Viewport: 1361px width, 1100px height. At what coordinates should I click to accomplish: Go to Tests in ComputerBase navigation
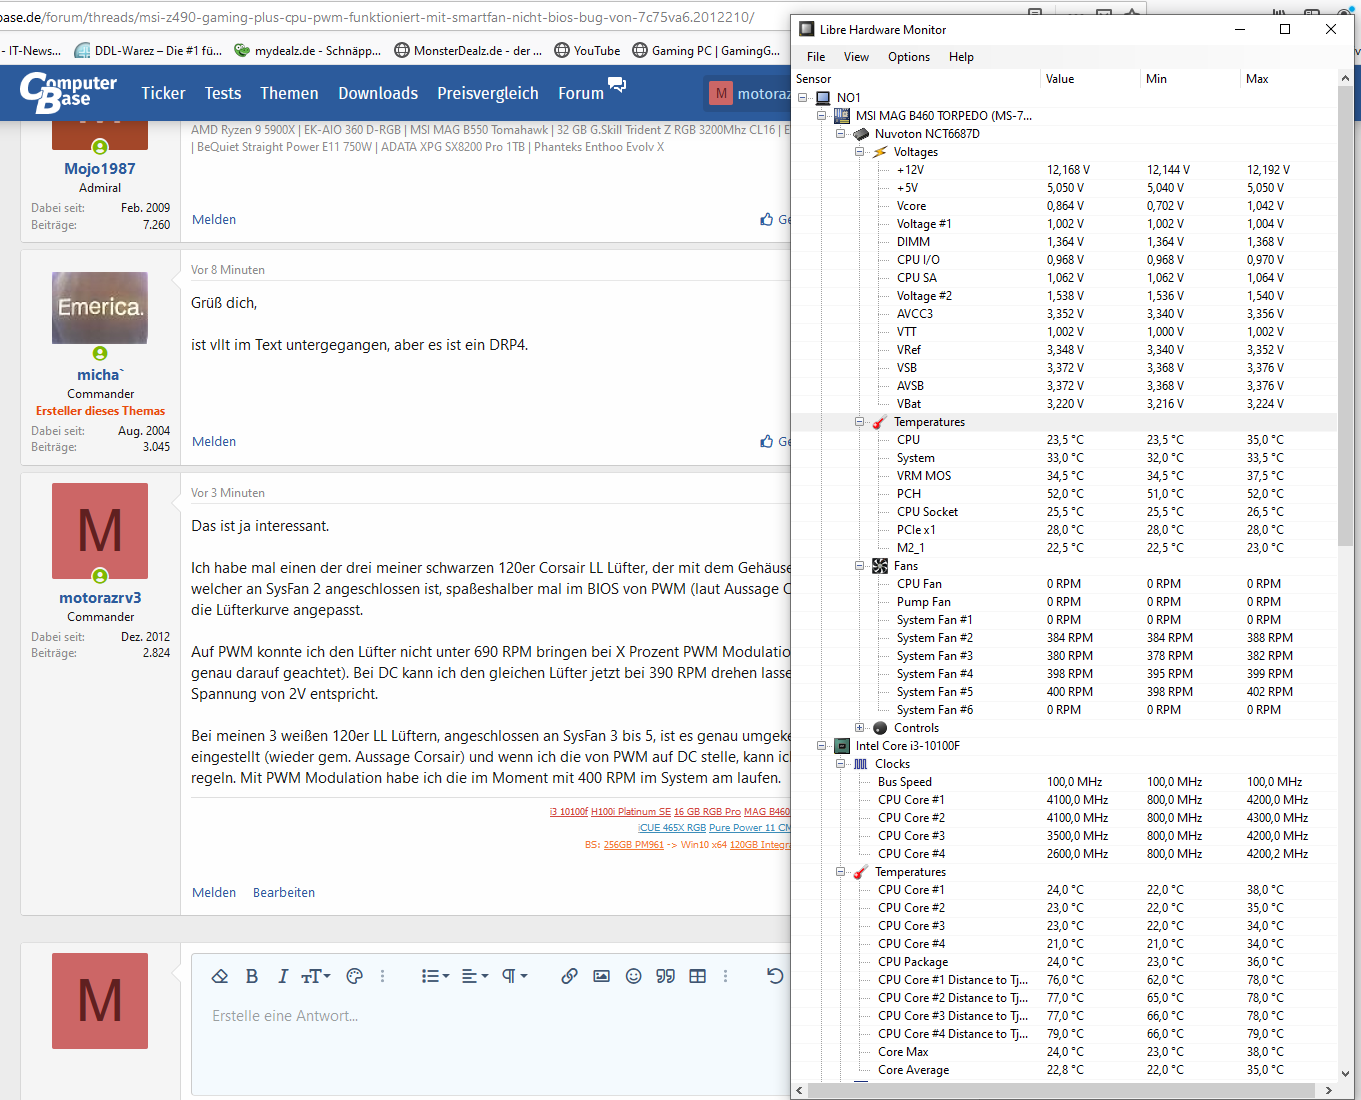click(x=223, y=93)
